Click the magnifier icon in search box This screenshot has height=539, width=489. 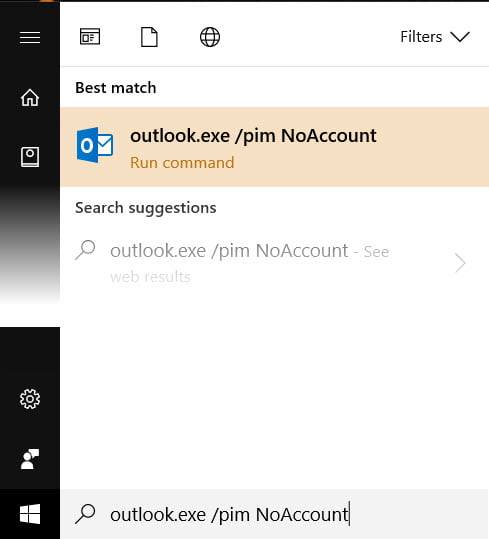coord(85,514)
